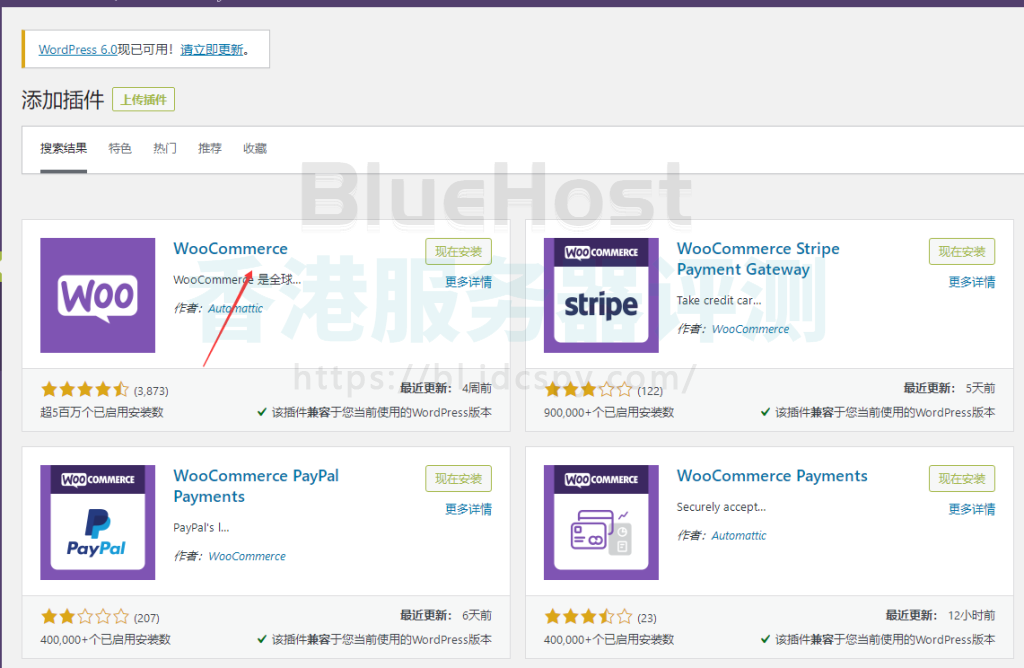Open the WooCommerce plugin title link
This screenshot has width=1024, height=668.
point(231,249)
